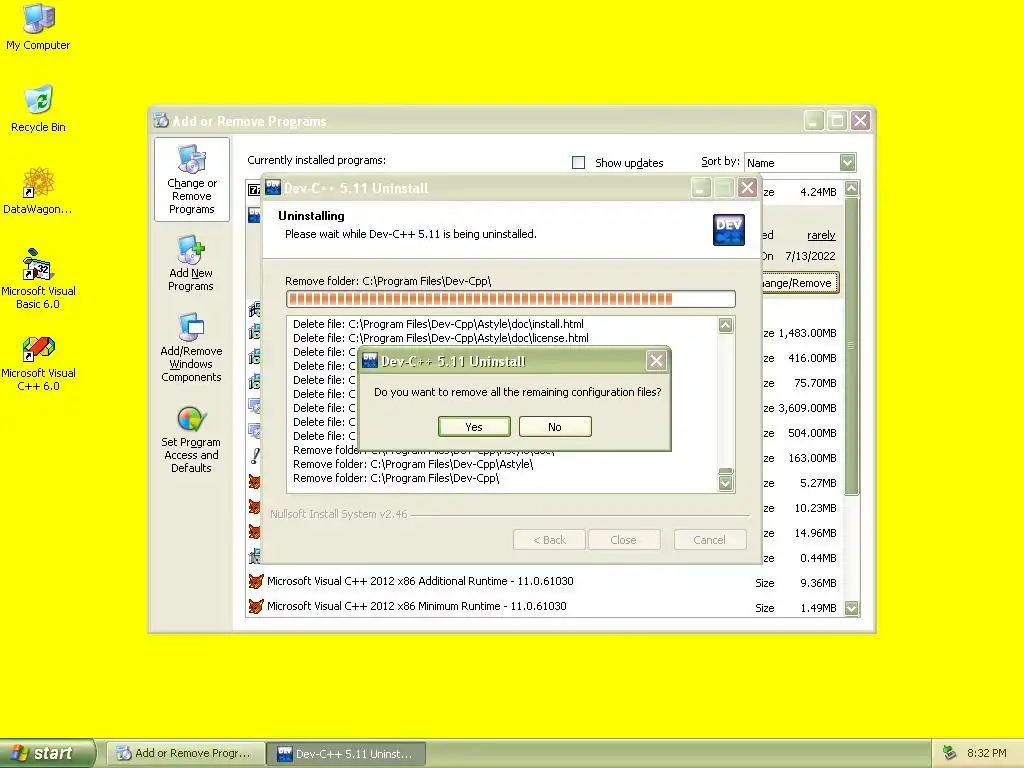The height and width of the screenshot is (768, 1024).
Task: Select Visual C++ 2012 x86 Minimum Runtime row
Action: [x=545, y=607]
